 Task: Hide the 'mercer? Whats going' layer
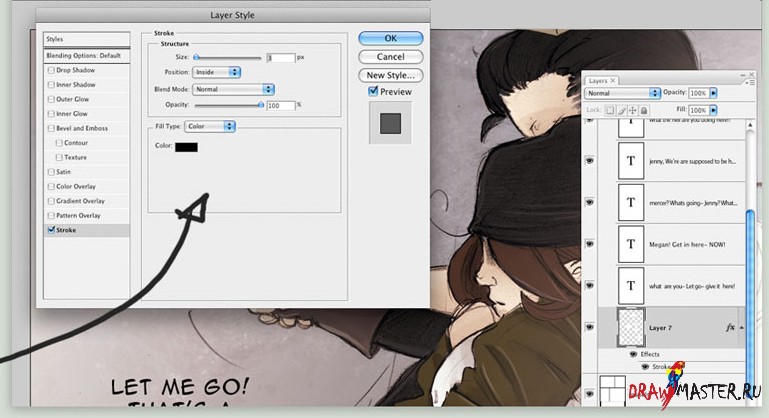click(x=590, y=202)
